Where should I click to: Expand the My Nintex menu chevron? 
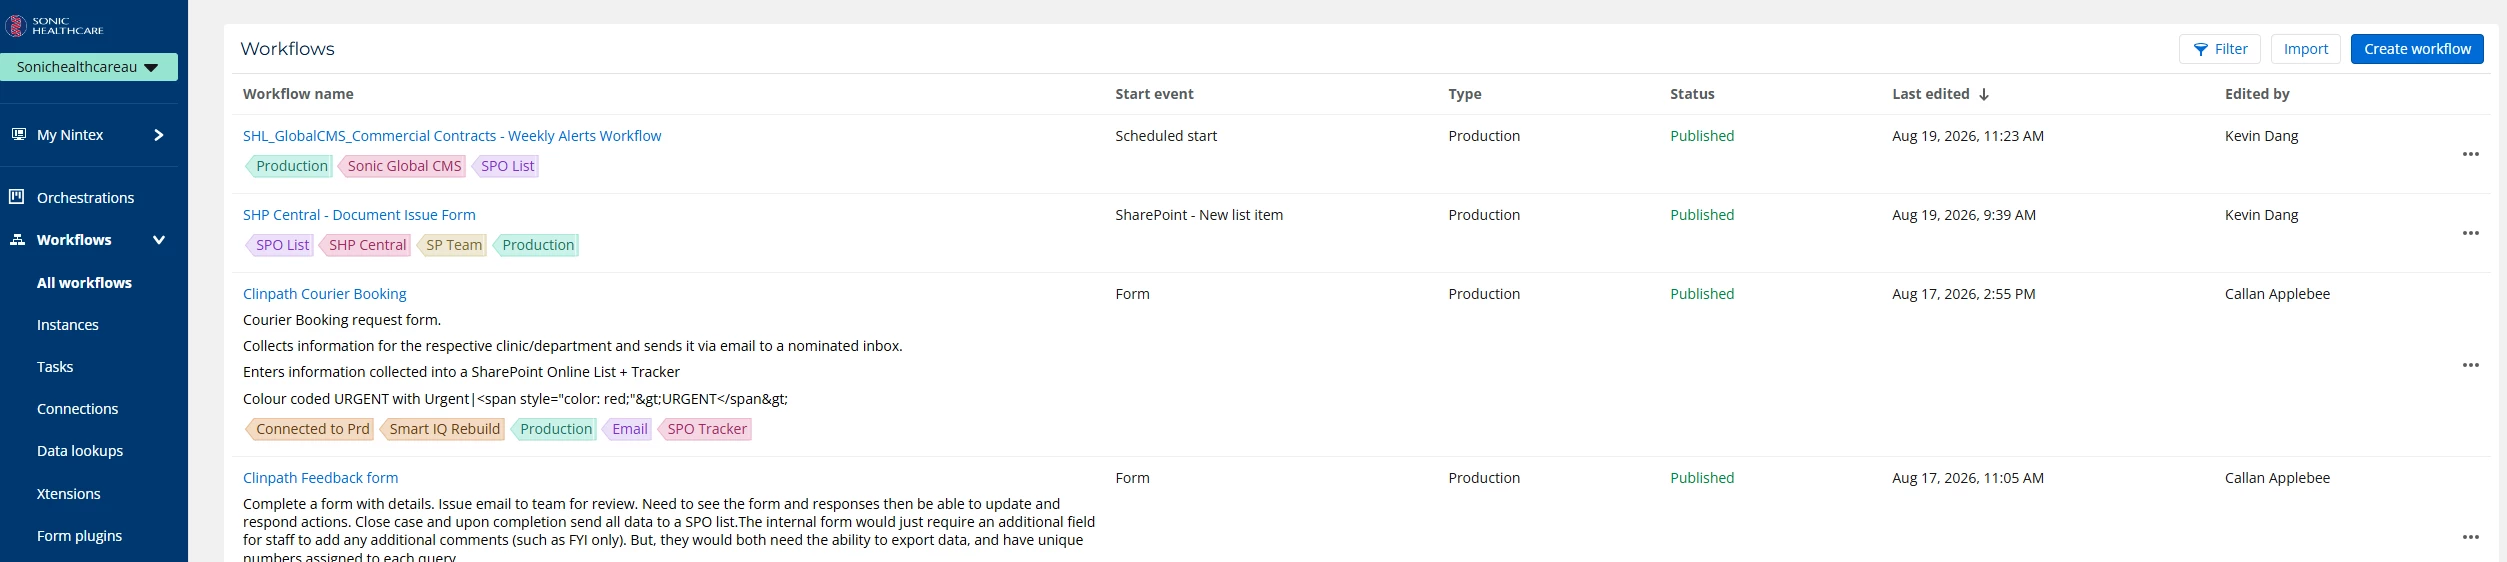[x=158, y=135]
